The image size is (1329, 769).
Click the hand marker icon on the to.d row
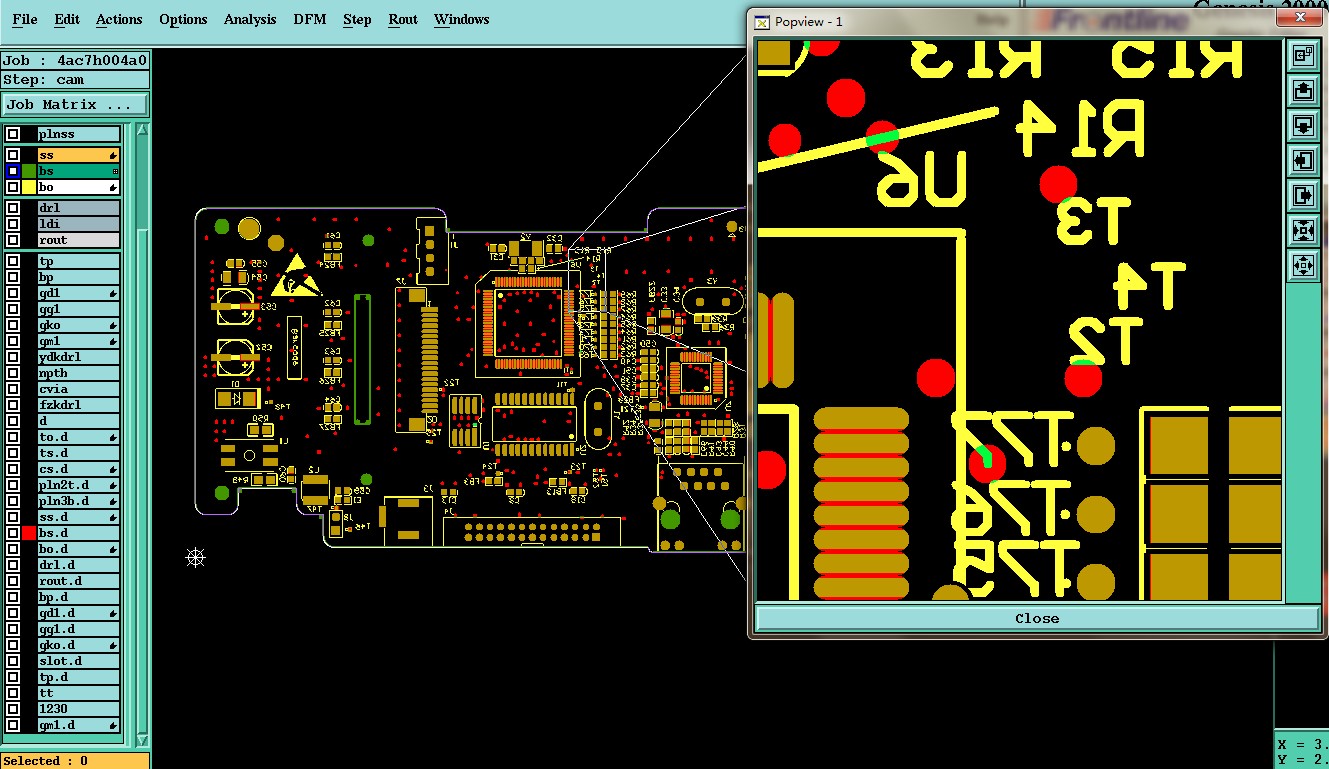[114, 438]
